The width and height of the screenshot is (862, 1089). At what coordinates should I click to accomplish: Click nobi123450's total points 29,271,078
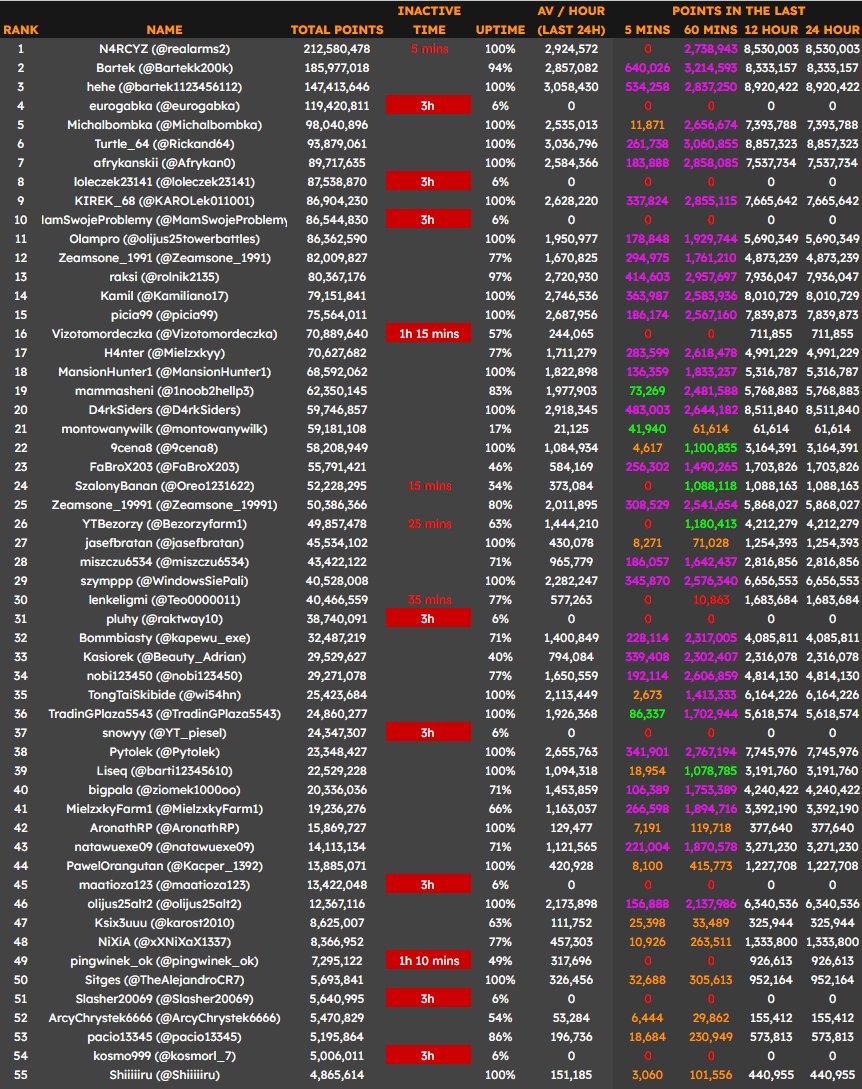point(336,676)
